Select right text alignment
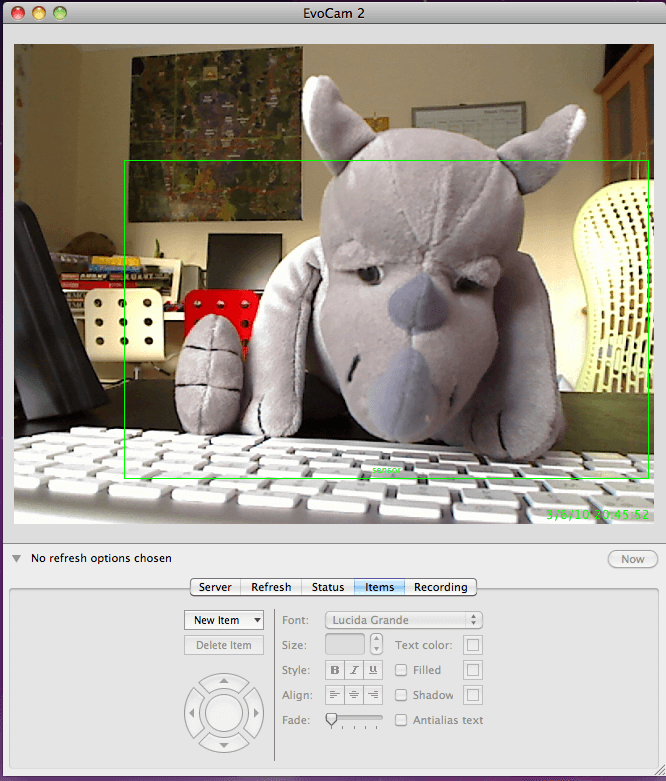666x781 pixels. pos(373,695)
